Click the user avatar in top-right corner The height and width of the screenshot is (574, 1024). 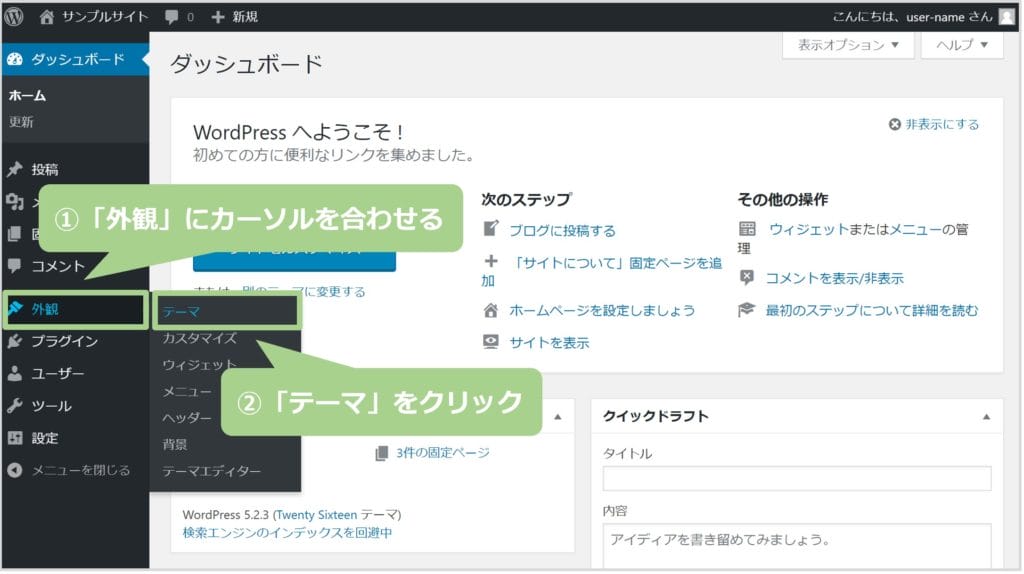pos(1006,16)
